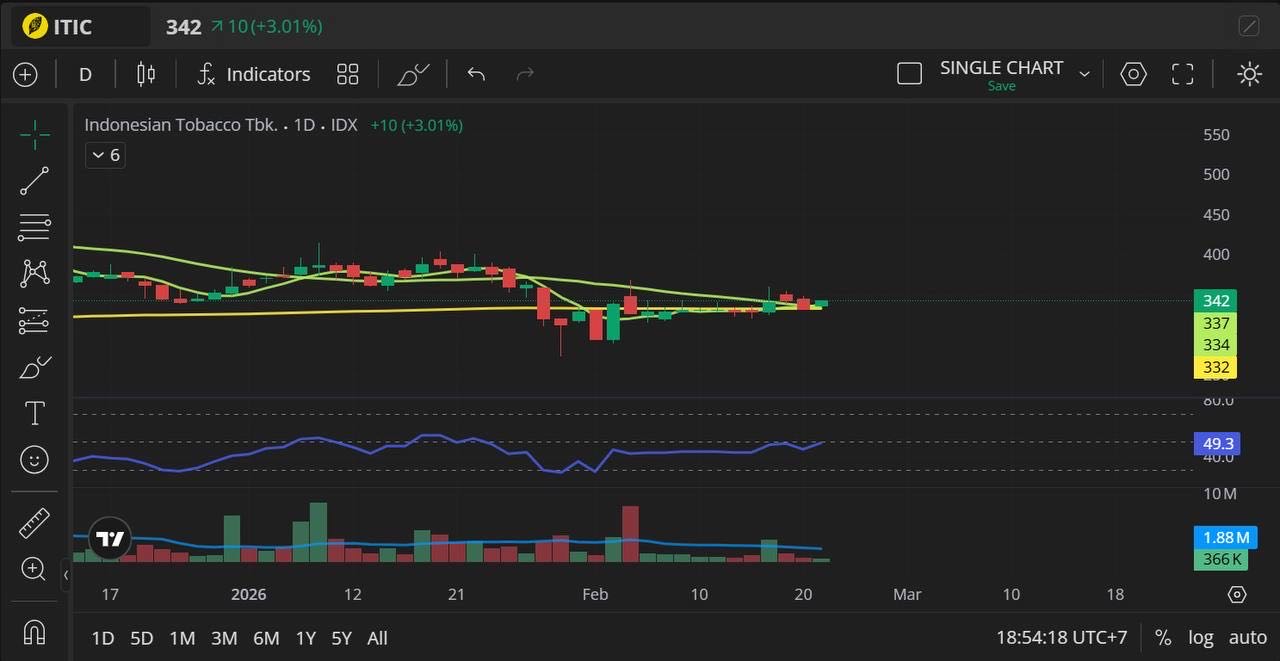This screenshot has height=661, width=1280.
Task: Change the D timeframe interval
Action: [x=85, y=74]
